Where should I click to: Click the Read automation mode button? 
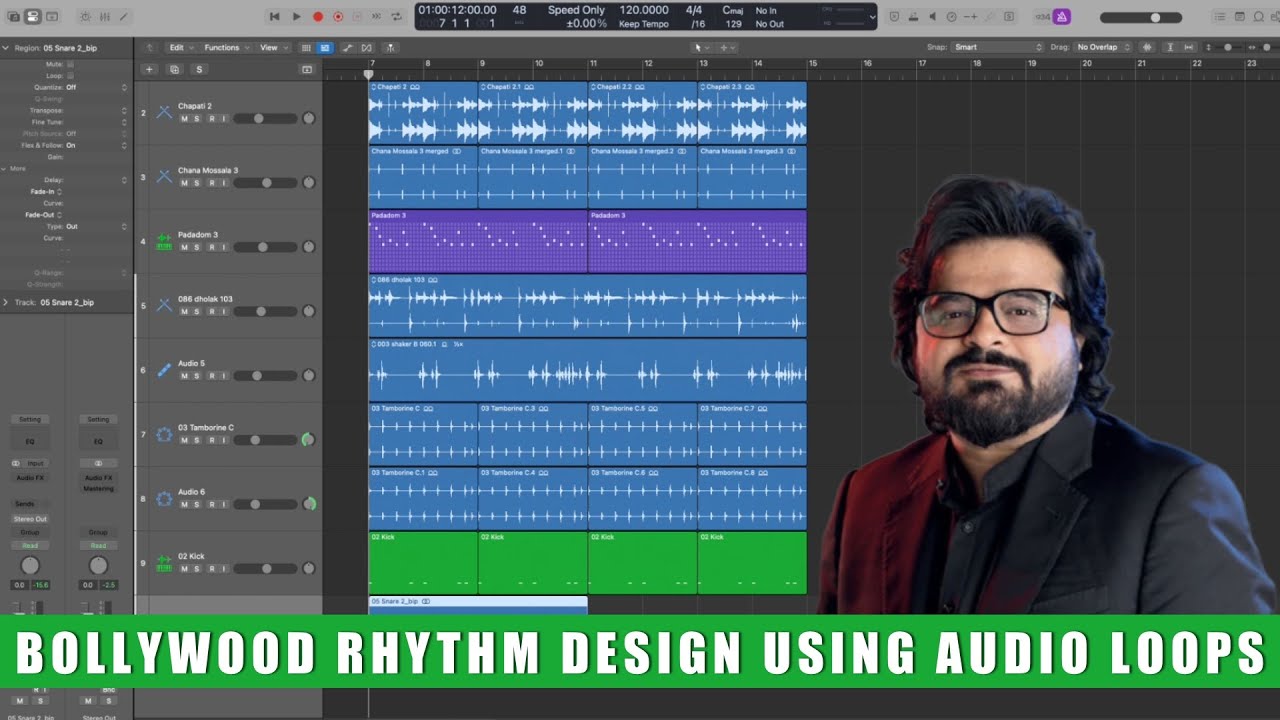pyautogui.click(x=30, y=546)
